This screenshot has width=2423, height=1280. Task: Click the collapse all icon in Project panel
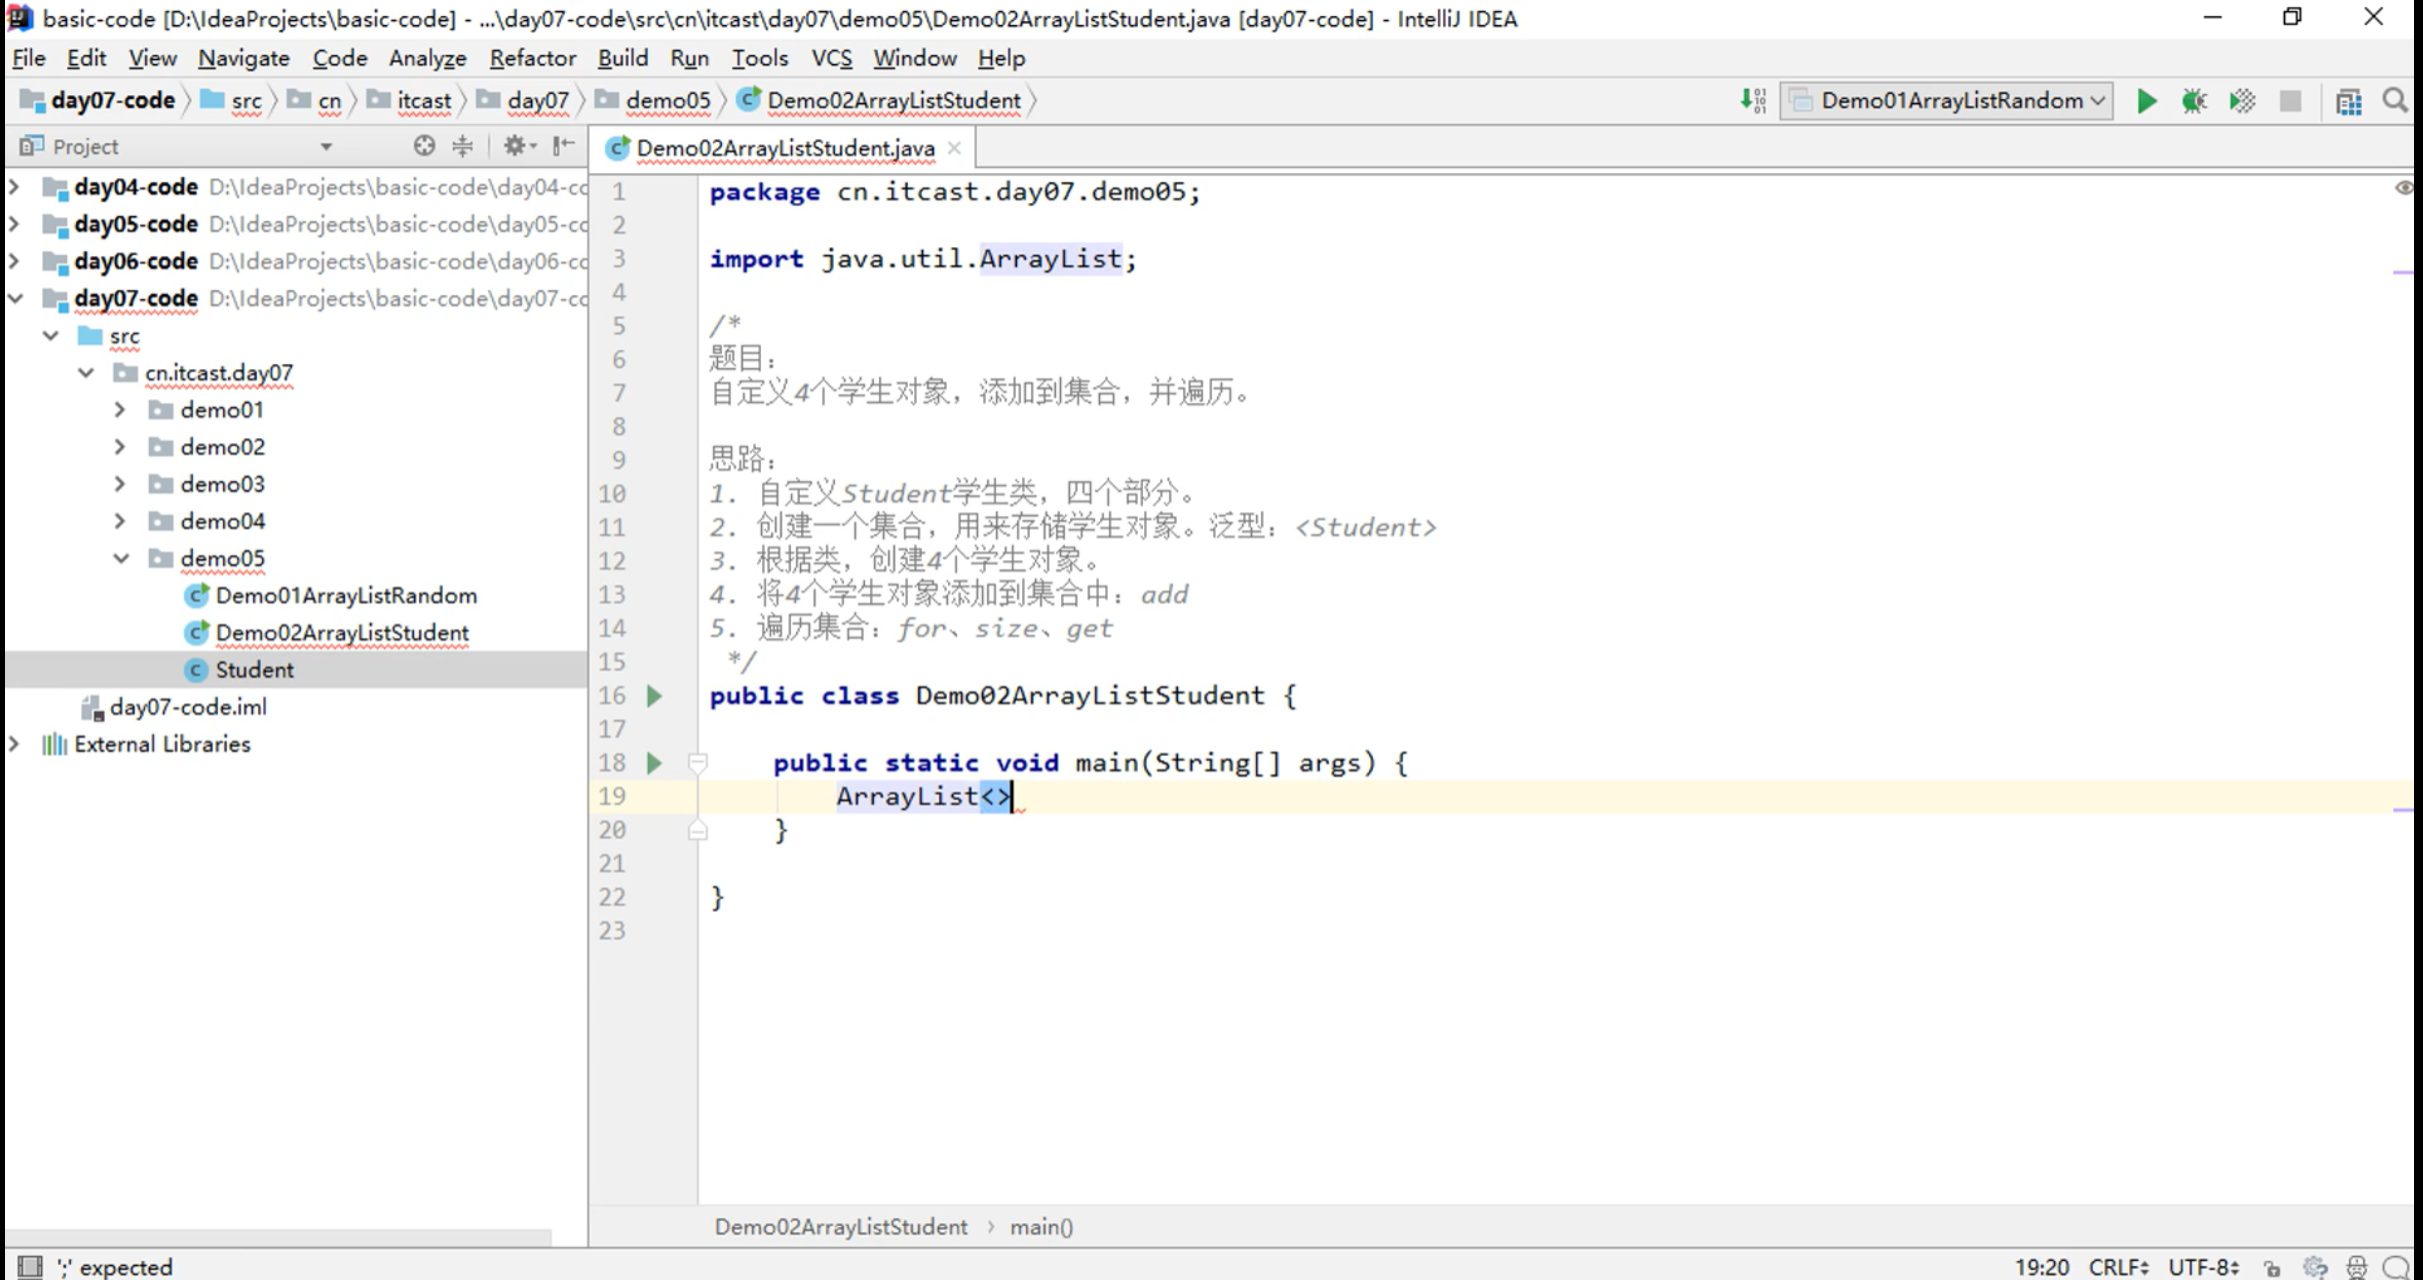coord(462,146)
